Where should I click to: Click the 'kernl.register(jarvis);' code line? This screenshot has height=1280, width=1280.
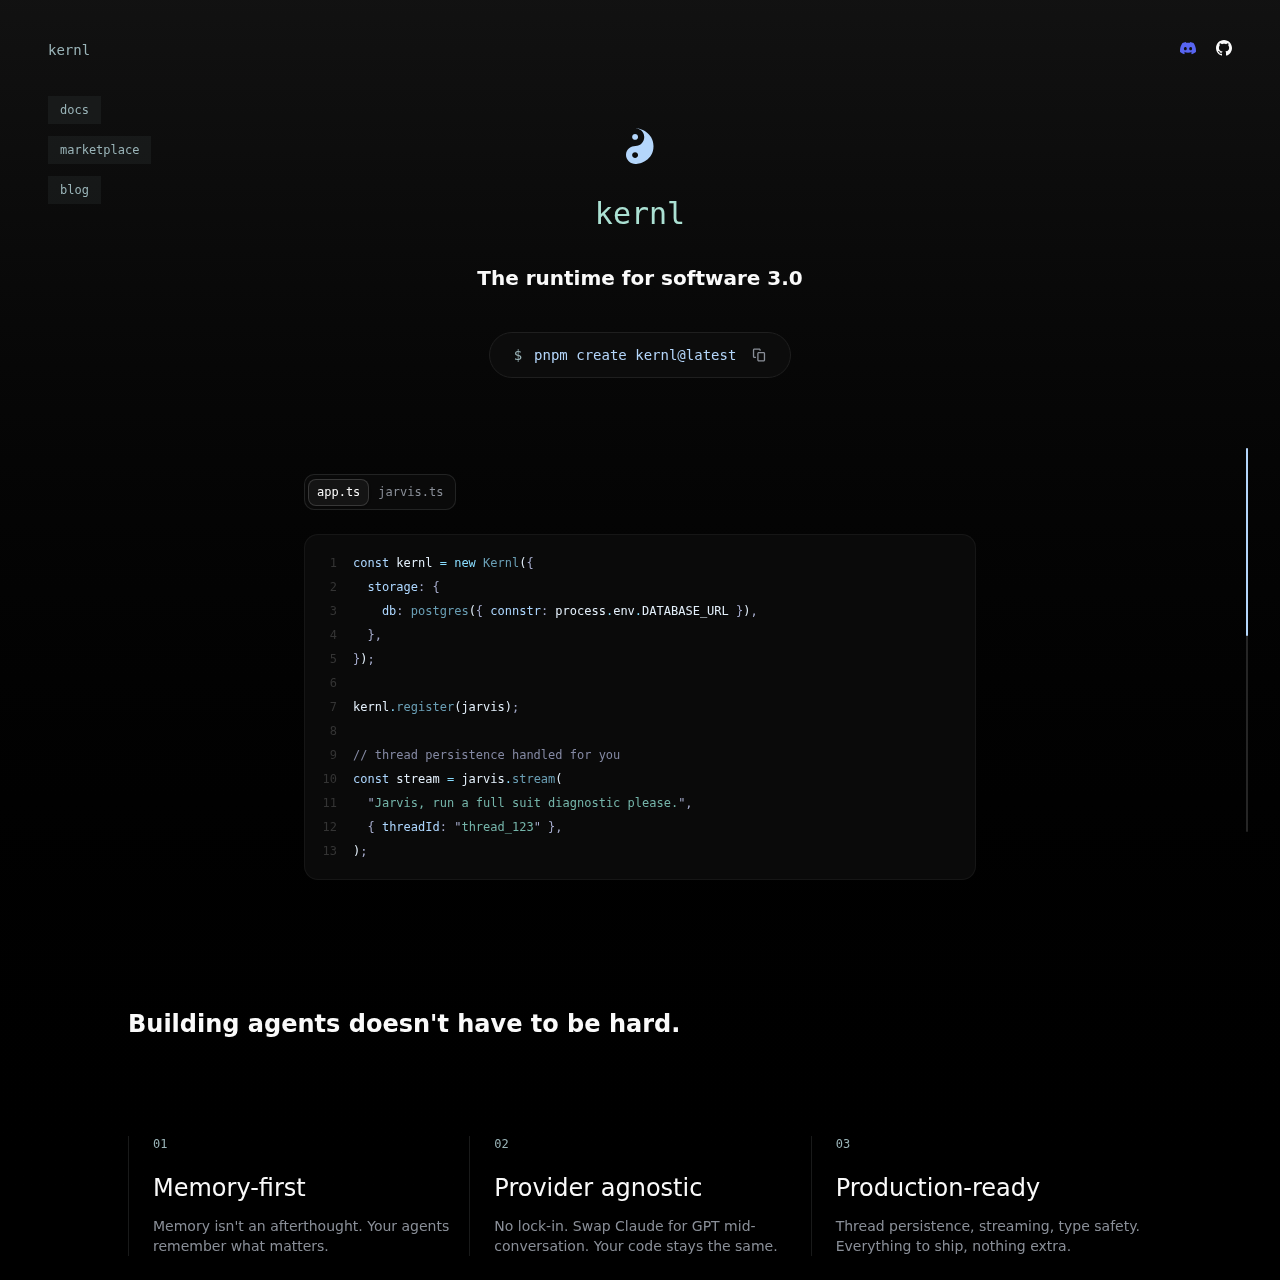coord(436,707)
